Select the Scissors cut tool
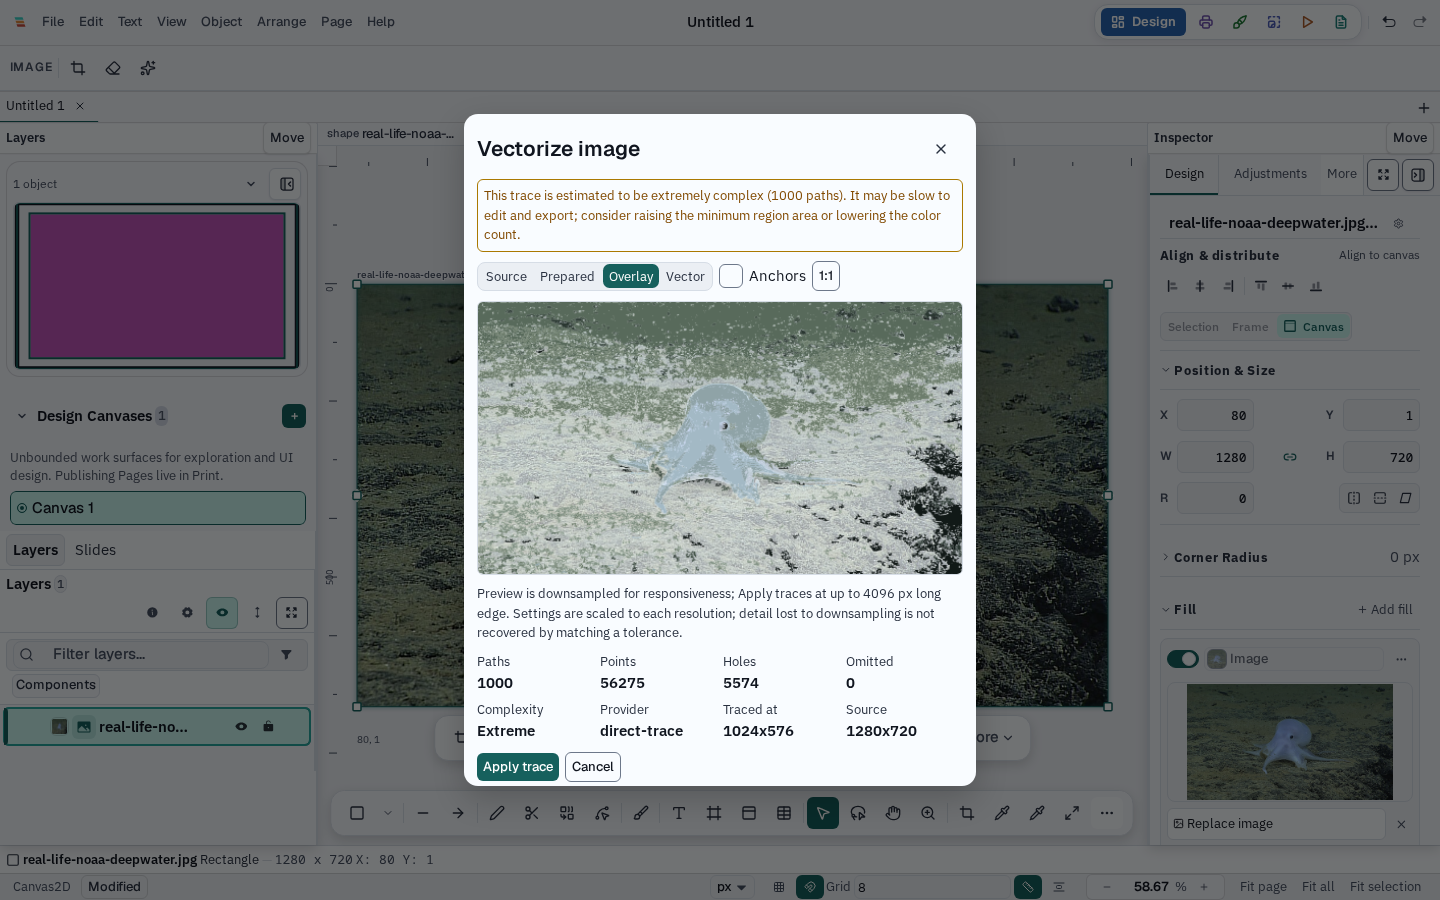Image resolution: width=1440 pixels, height=900 pixels. 532,813
